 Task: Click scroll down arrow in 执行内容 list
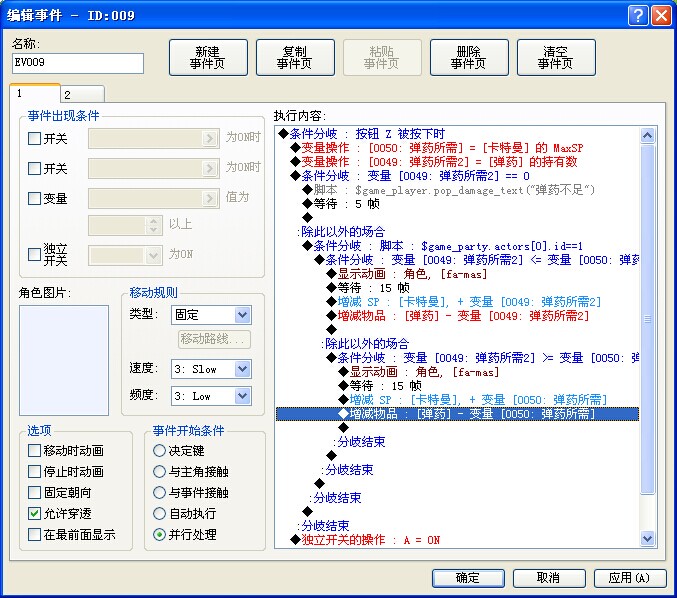click(x=647, y=538)
